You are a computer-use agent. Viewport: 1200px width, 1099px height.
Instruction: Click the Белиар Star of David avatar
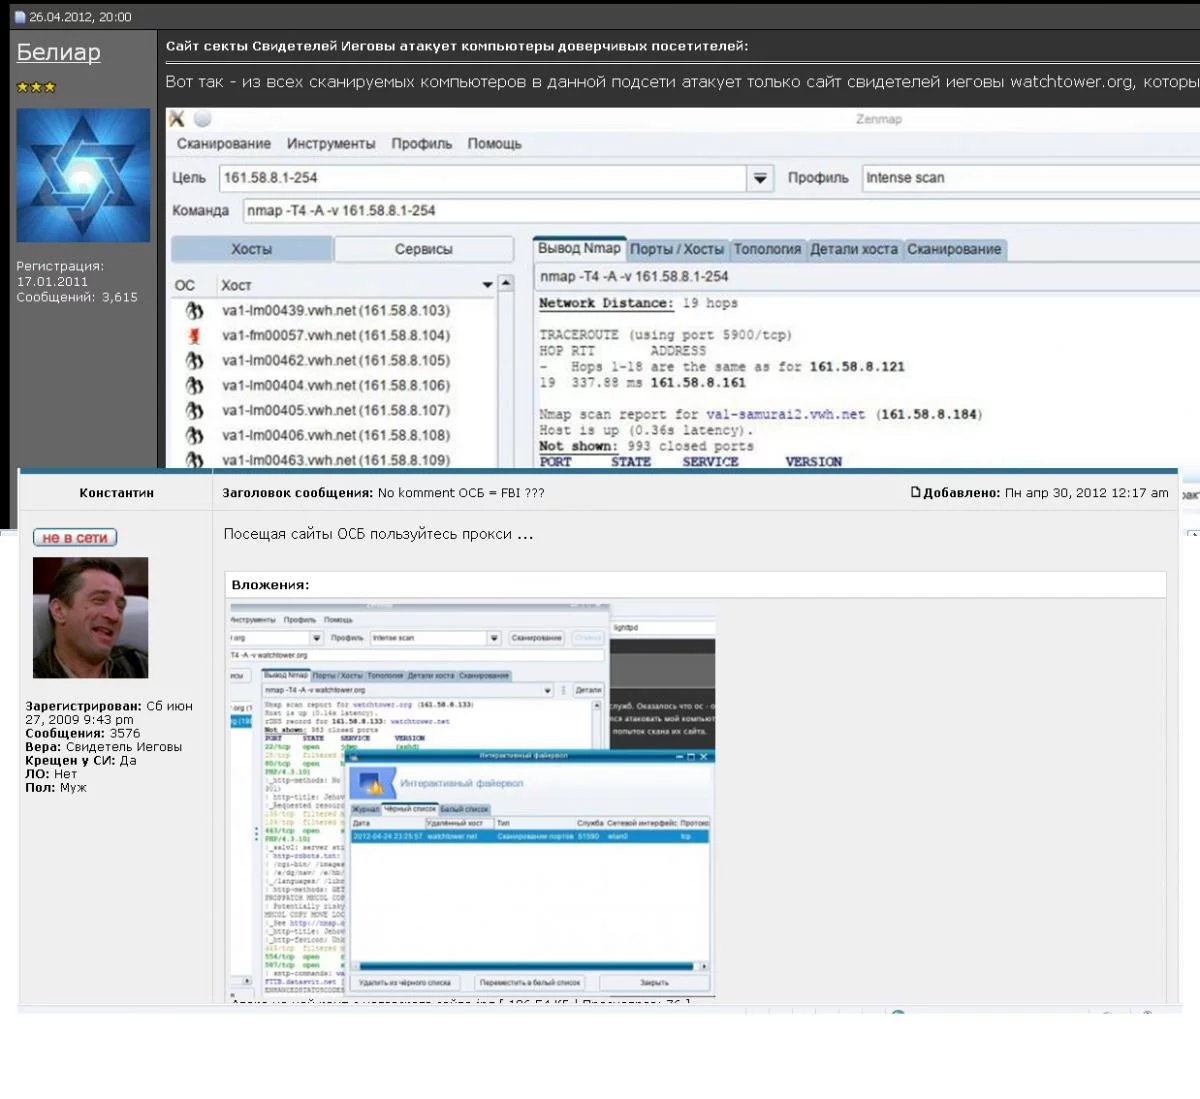coord(83,176)
